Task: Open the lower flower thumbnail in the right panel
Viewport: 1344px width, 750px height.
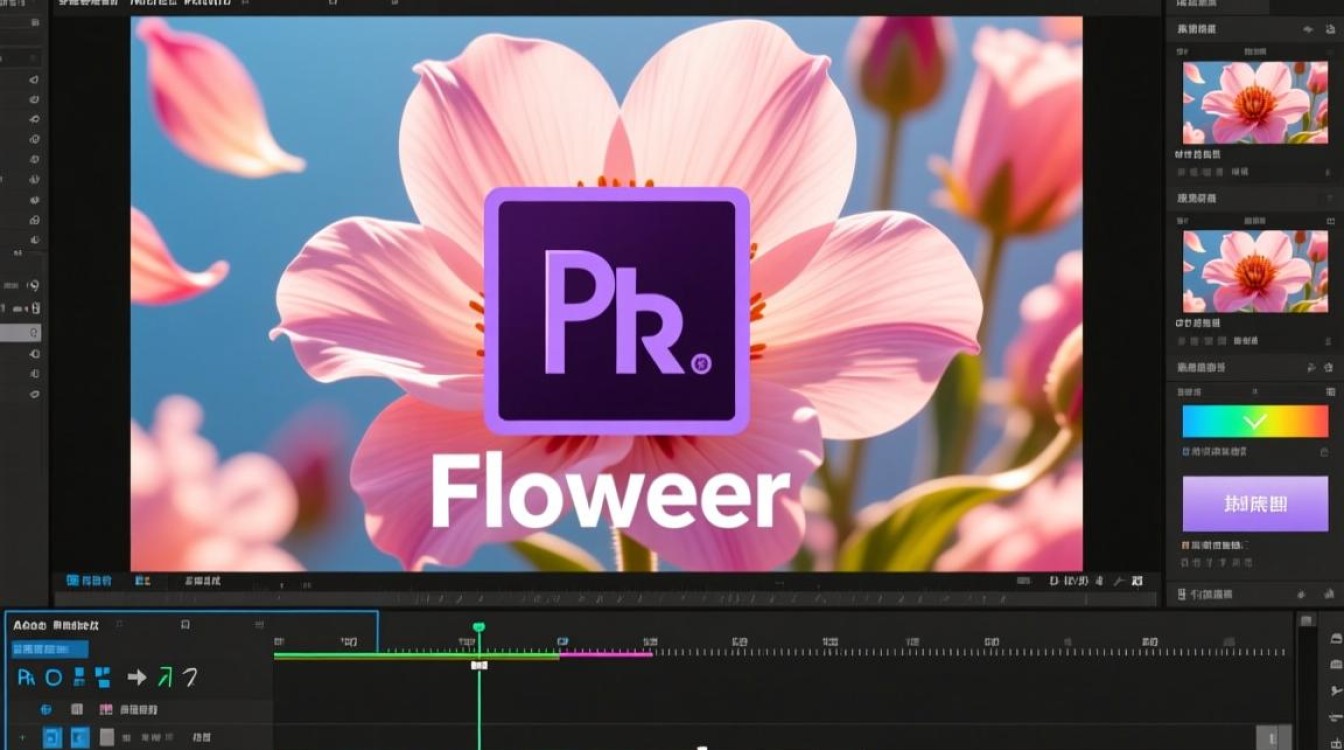Action: (x=1254, y=272)
